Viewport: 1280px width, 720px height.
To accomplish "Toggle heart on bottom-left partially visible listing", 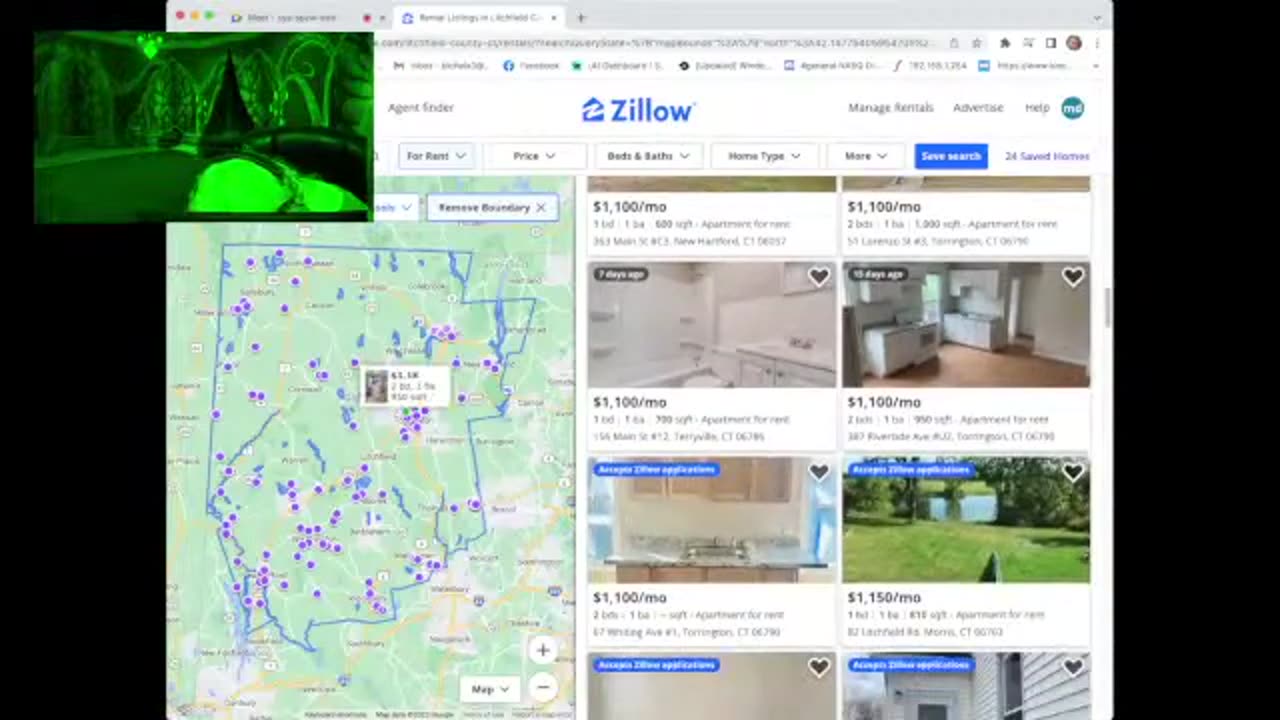I will point(819,667).
